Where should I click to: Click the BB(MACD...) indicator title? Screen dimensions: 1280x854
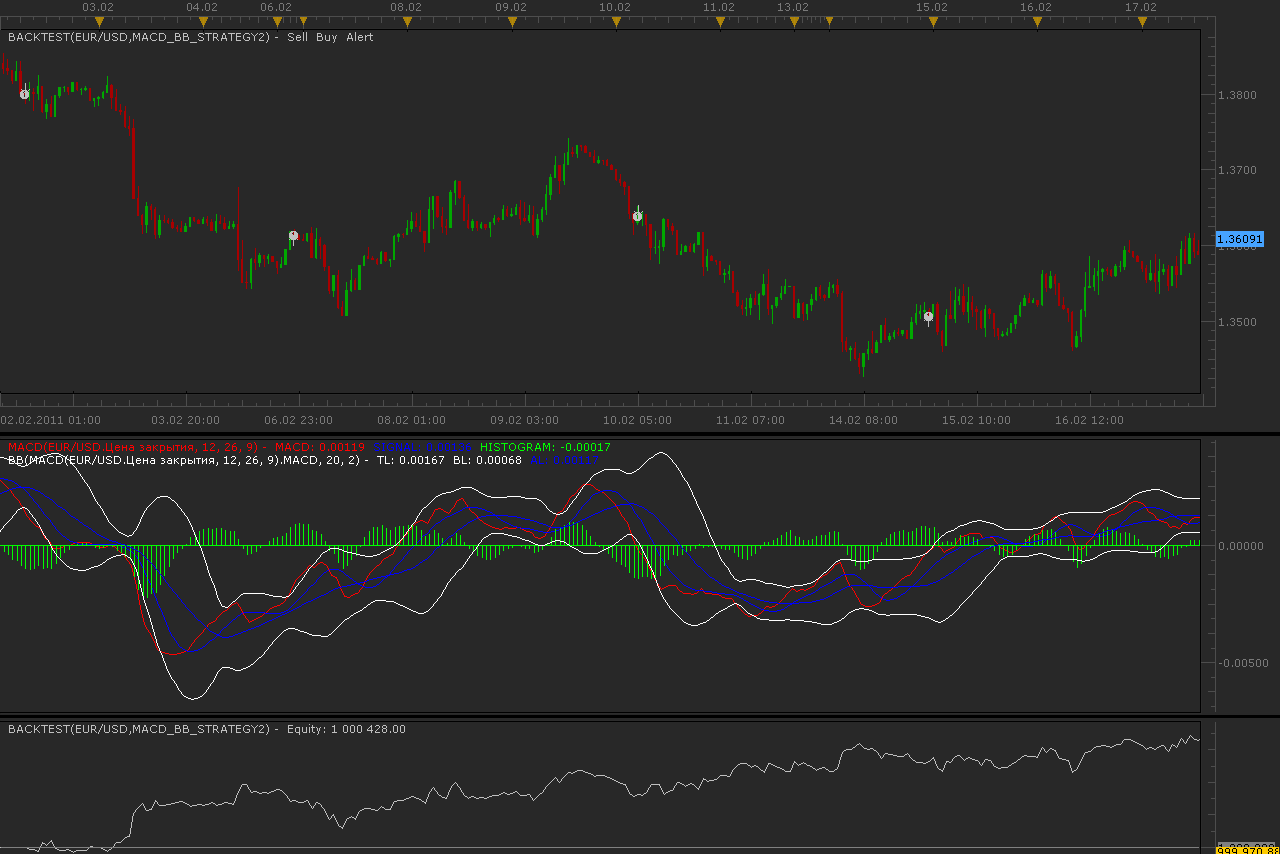click(184, 460)
